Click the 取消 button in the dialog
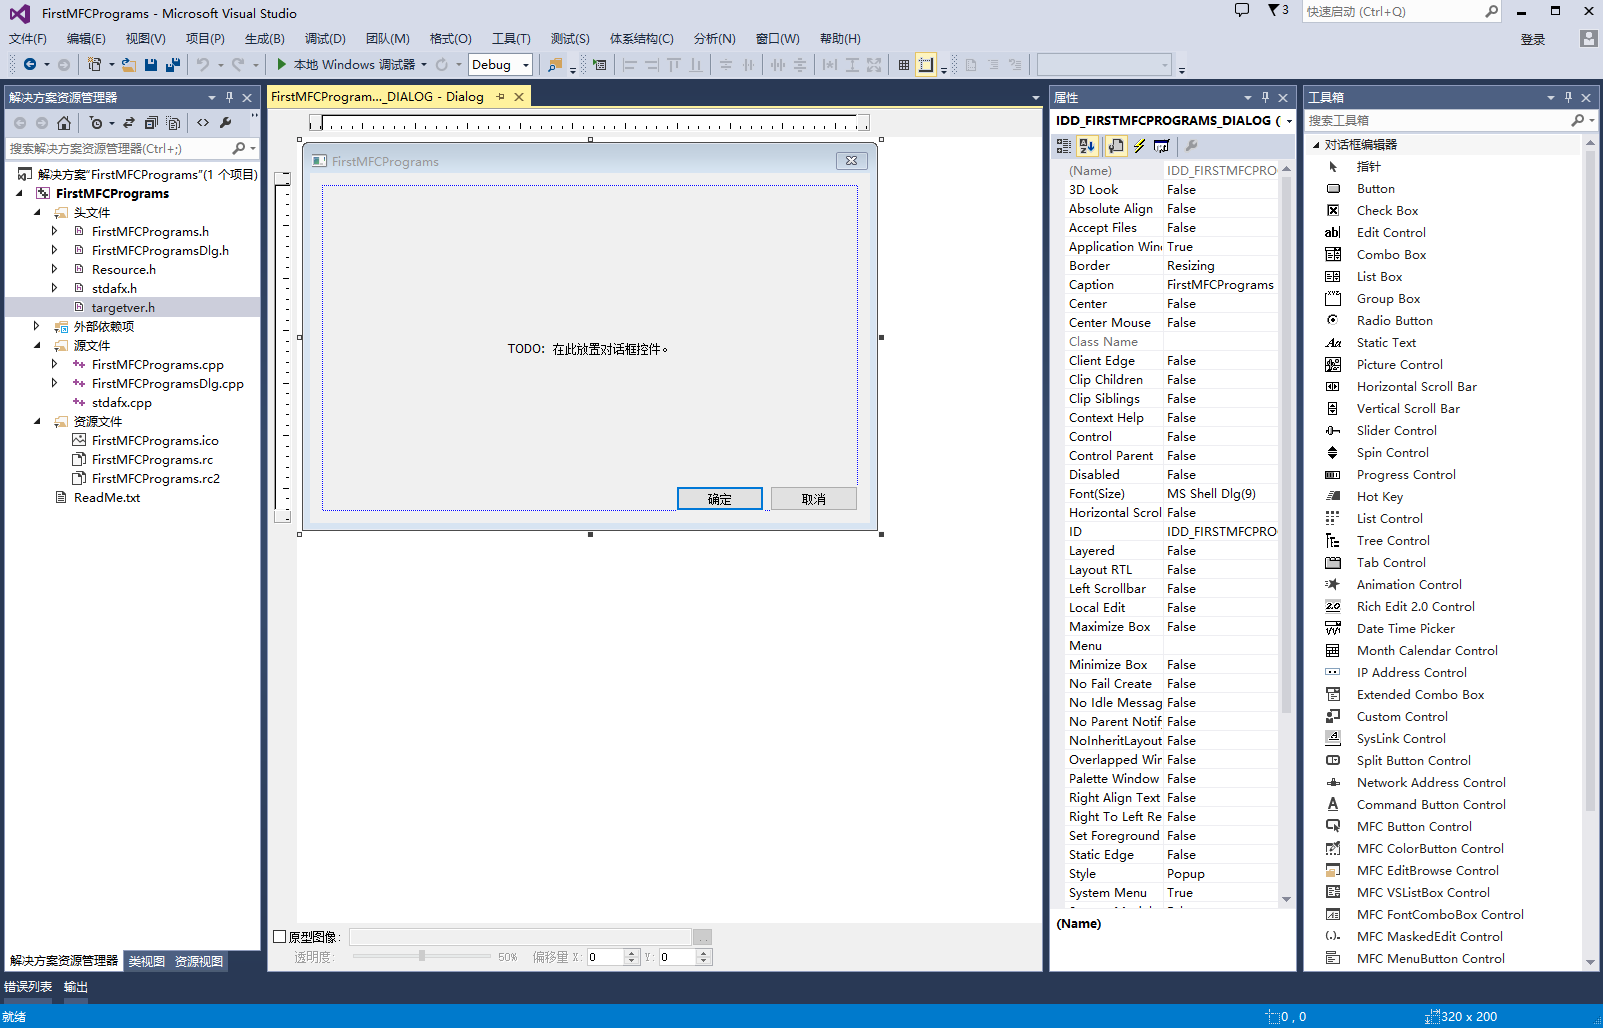1603x1028 pixels. tap(814, 499)
